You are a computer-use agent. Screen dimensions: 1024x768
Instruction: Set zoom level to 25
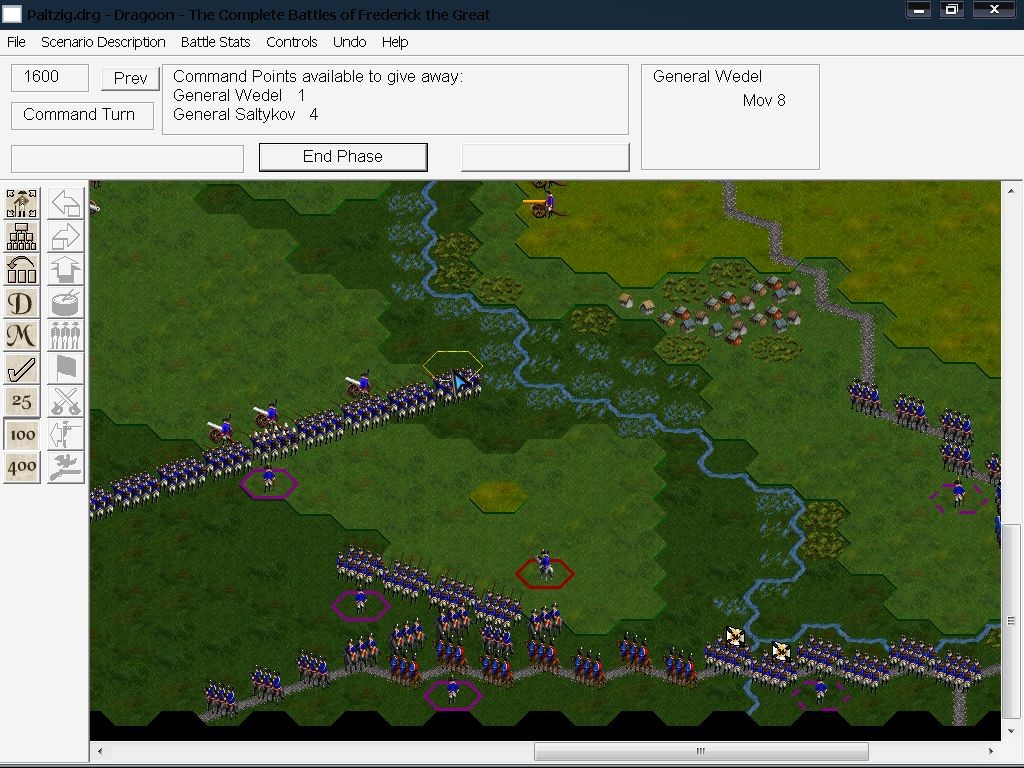22,401
